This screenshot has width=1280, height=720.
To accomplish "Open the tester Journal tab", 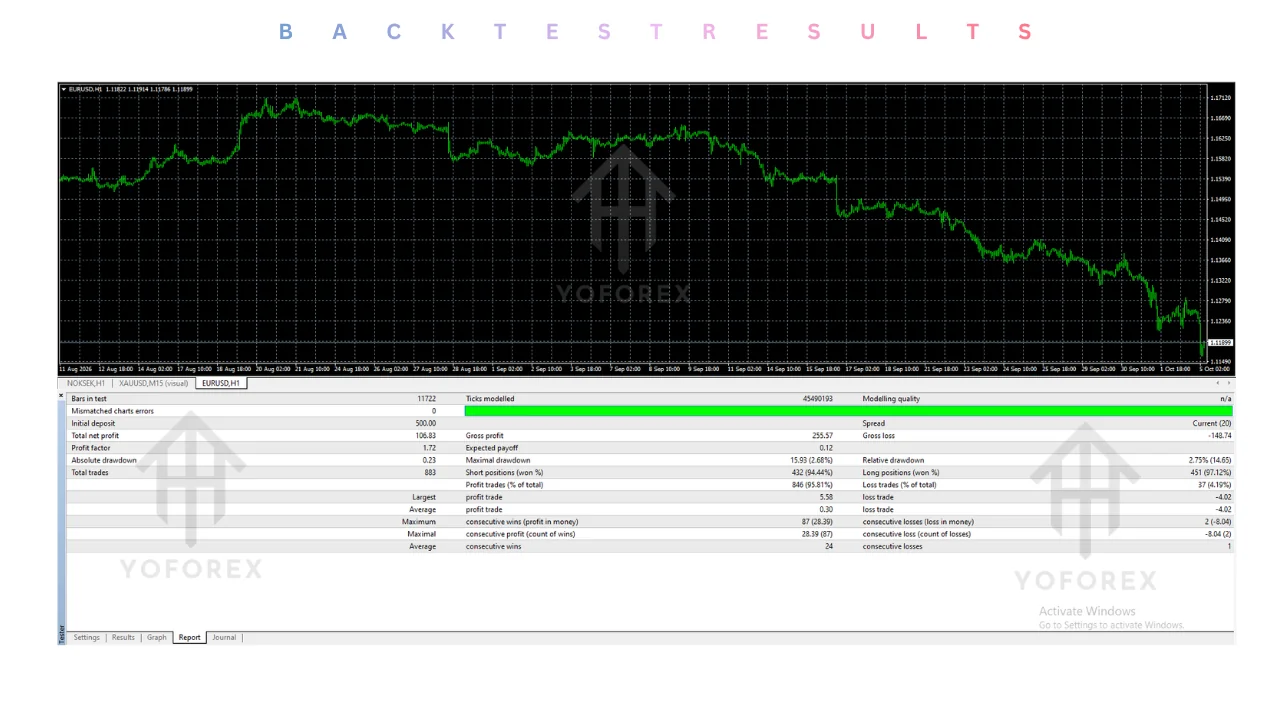I will [x=224, y=637].
